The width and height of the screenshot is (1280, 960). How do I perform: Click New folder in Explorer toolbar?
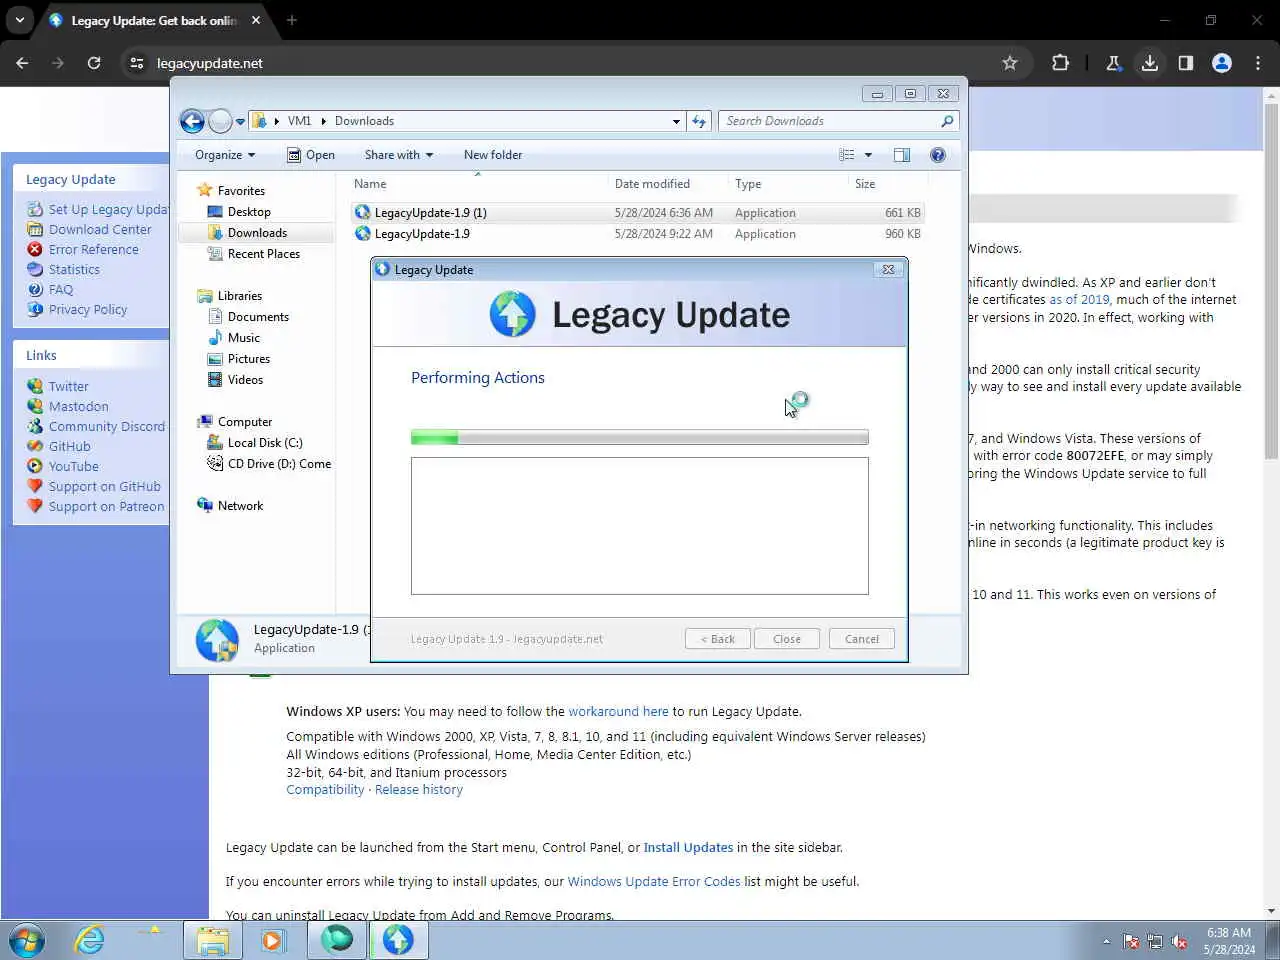[493, 155]
